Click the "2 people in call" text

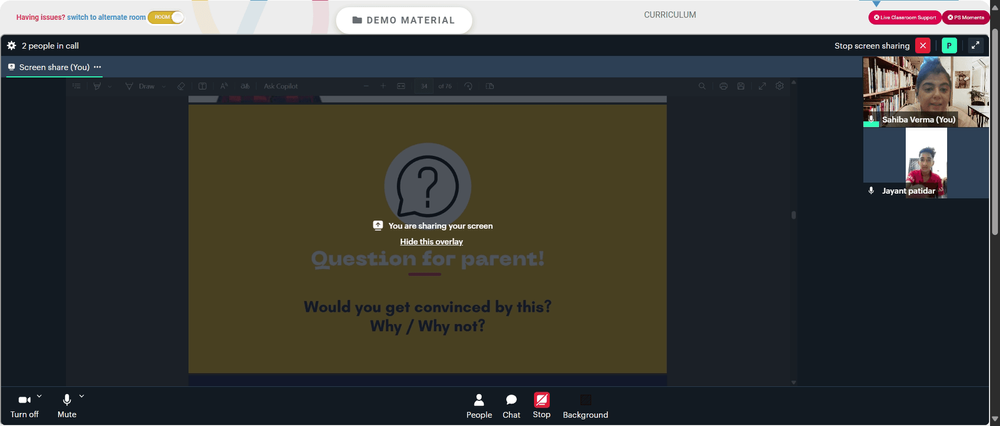tap(50, 46)
